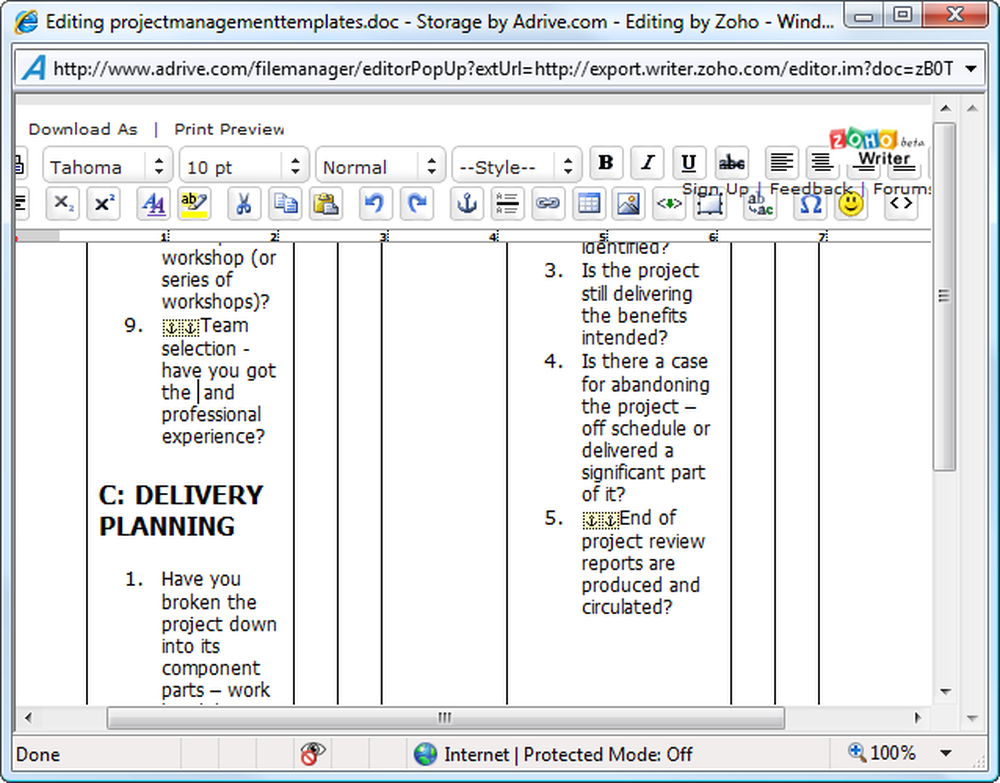The image size is (1000, 783).
Task: Open Print Preview
Action: click(x=229, y=129)
